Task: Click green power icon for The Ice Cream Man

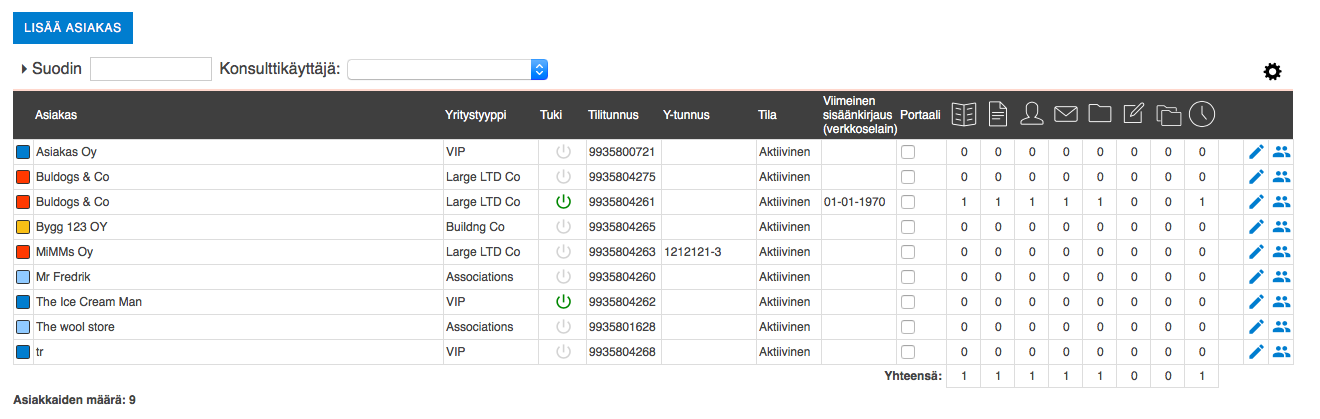Action: pos(562,302)
